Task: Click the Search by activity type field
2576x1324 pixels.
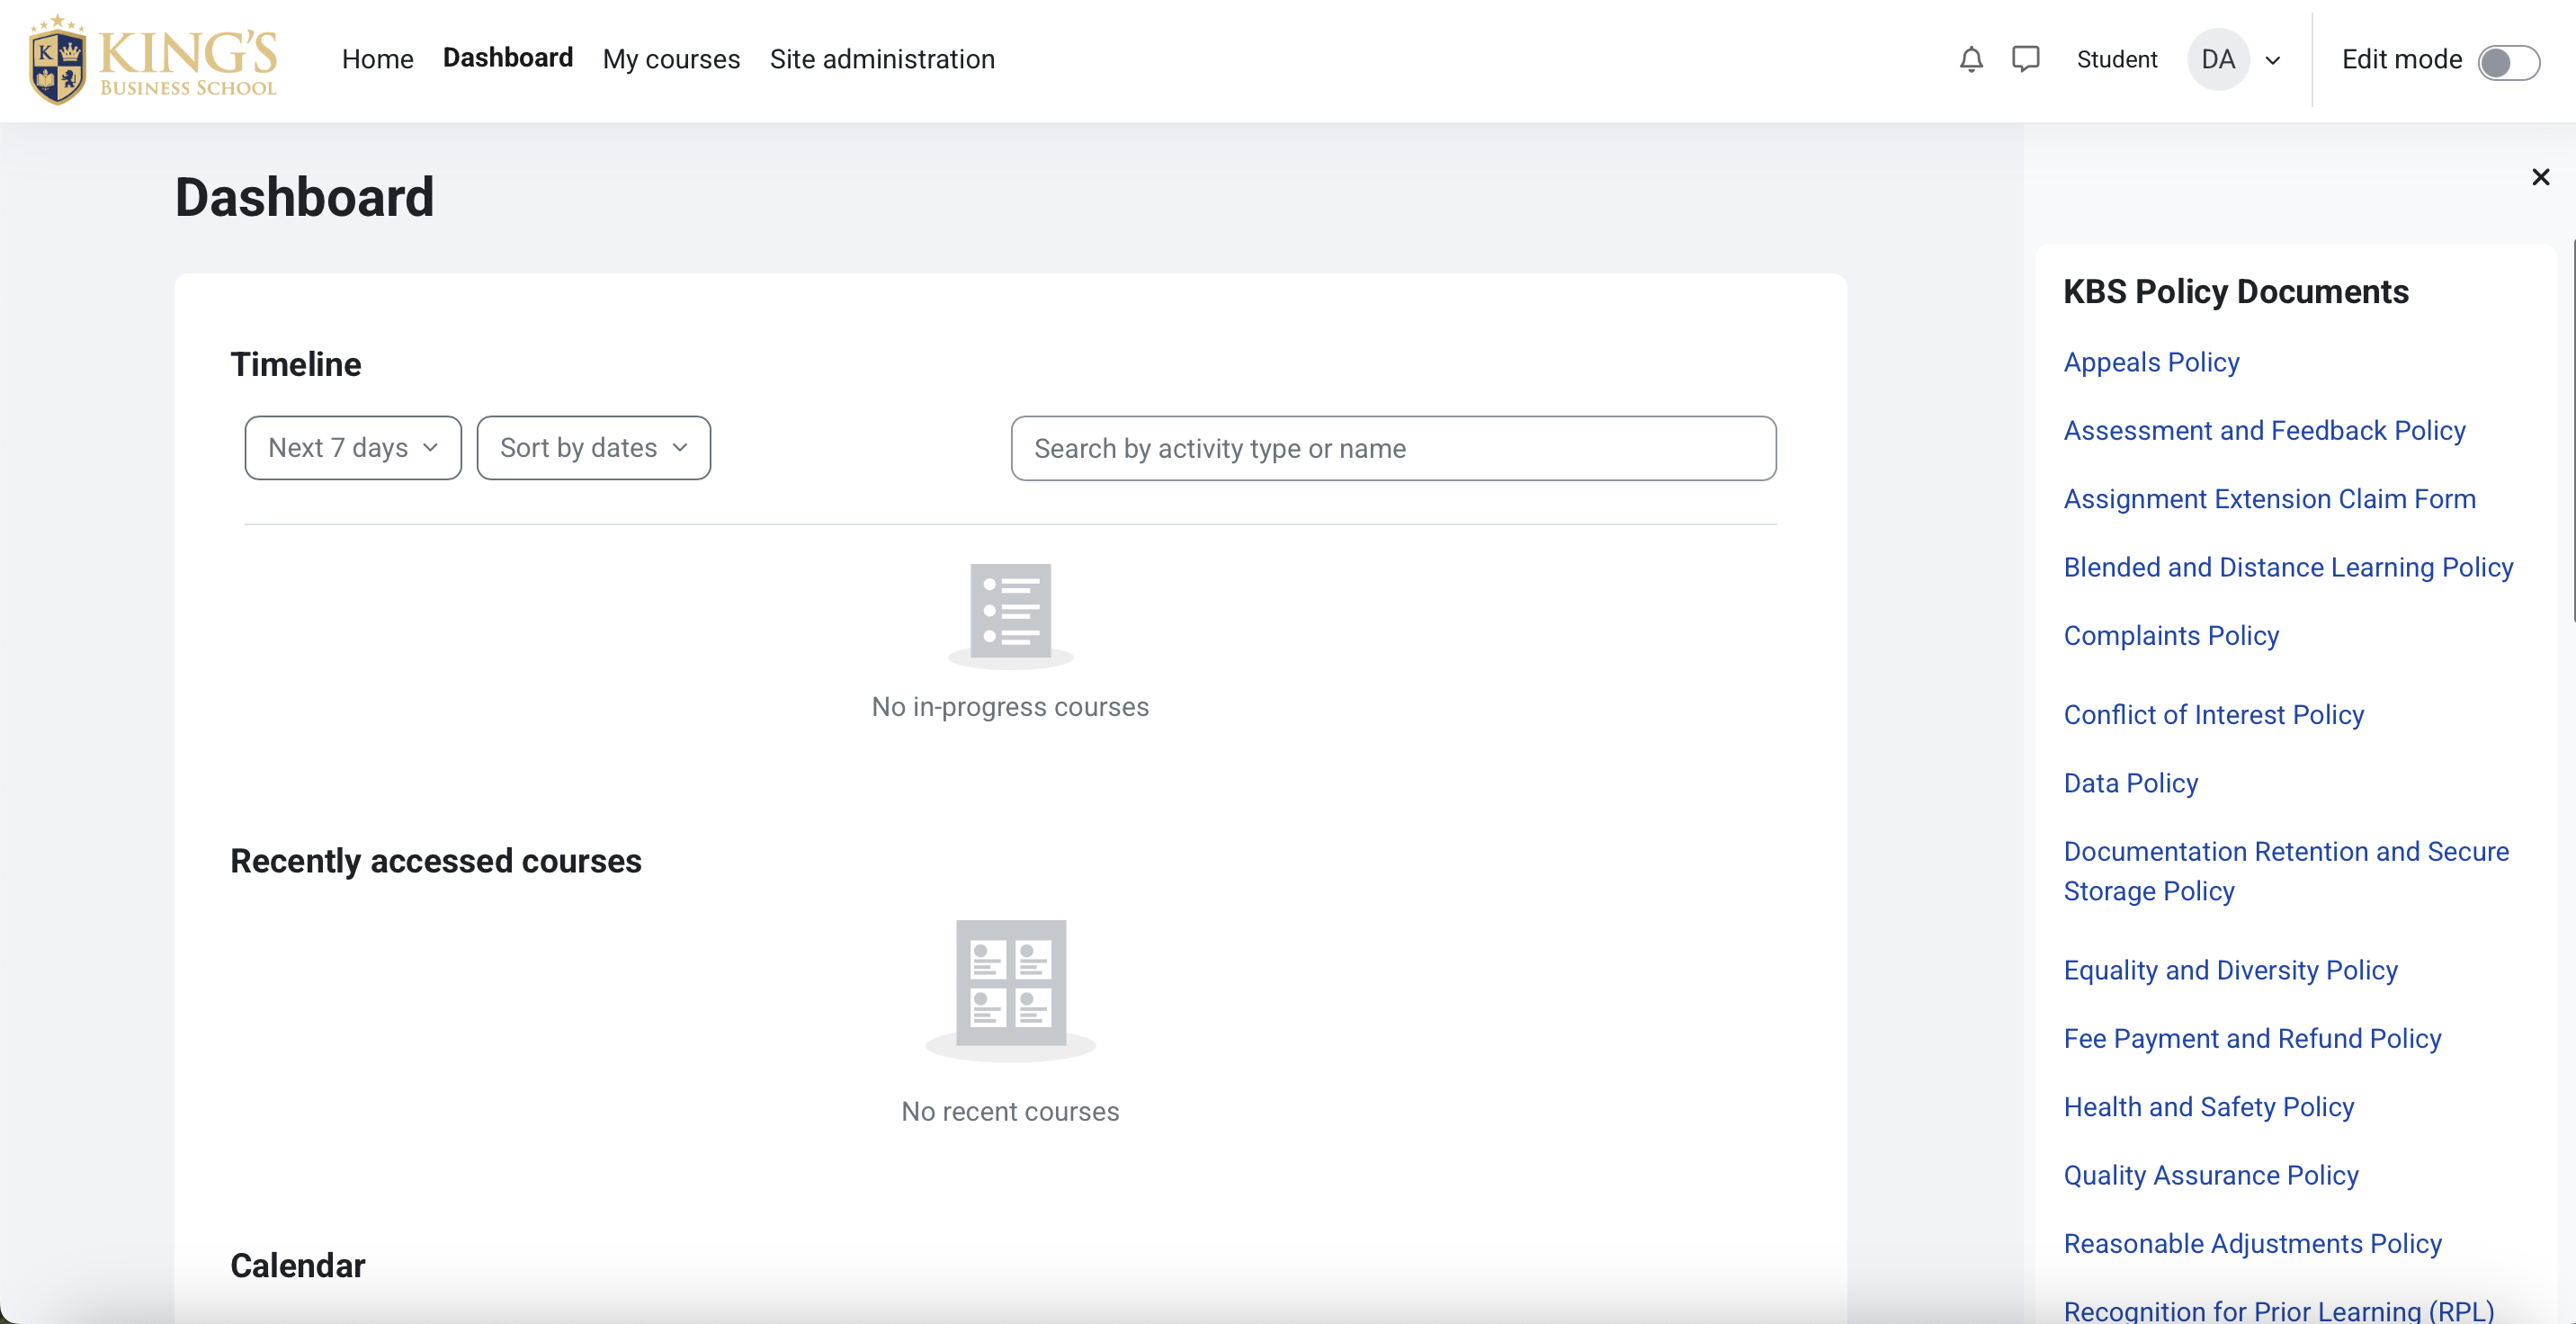Action: tap(1392, 448)
